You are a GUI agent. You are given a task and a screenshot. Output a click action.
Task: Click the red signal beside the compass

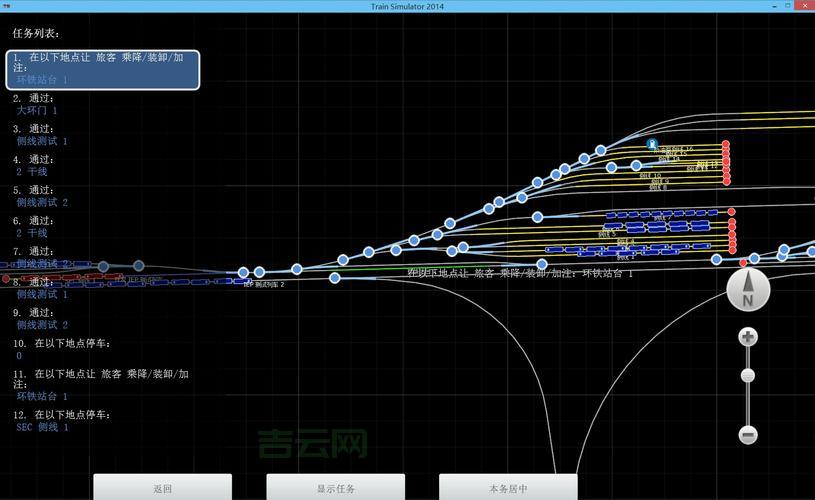[743, 262]
